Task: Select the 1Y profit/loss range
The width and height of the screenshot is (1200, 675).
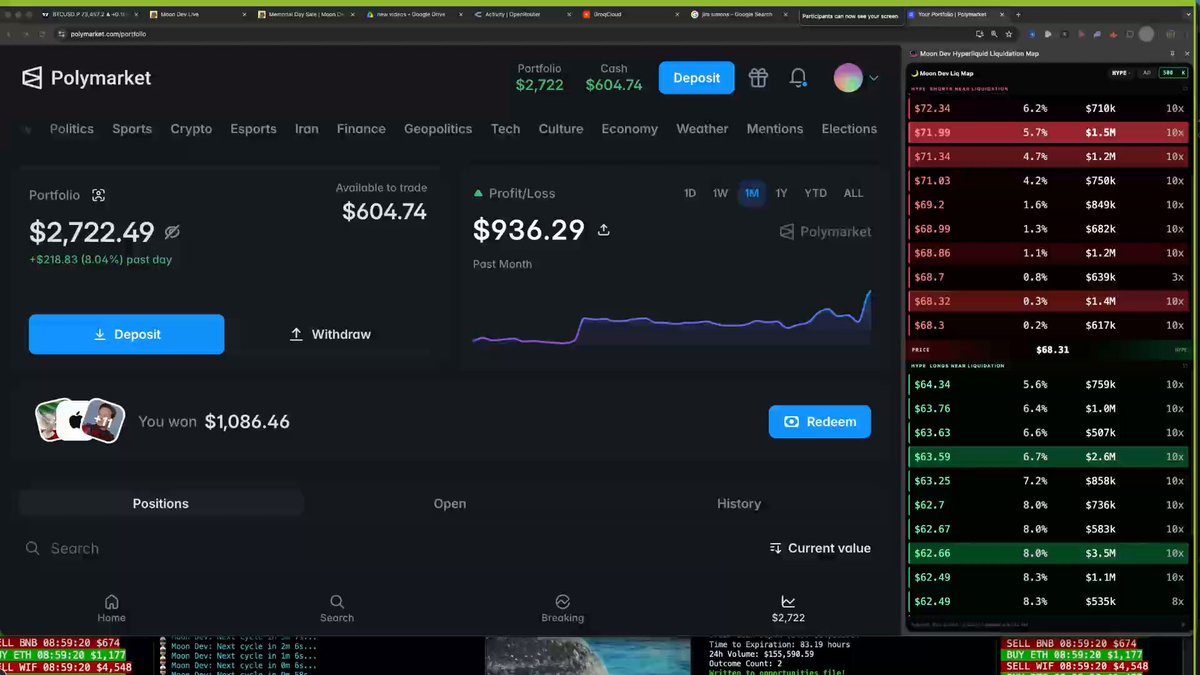Action: (x=781, y=193)
